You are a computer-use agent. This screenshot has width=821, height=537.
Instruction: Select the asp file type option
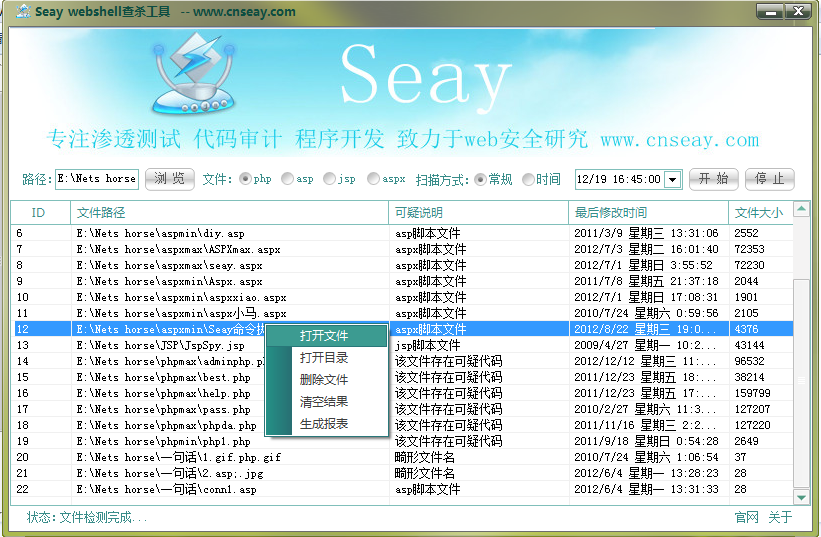pos(288,179)
